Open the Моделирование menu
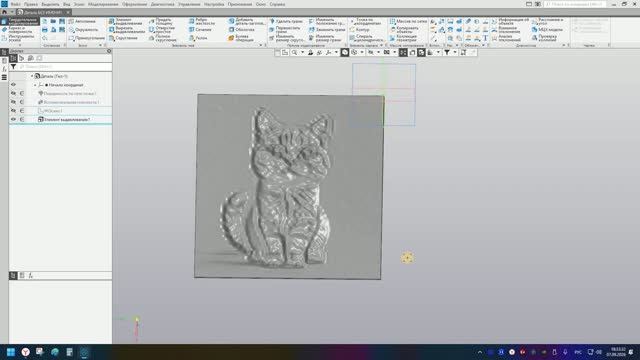This screenshot has width=640, height=360. tap(103, 4)
